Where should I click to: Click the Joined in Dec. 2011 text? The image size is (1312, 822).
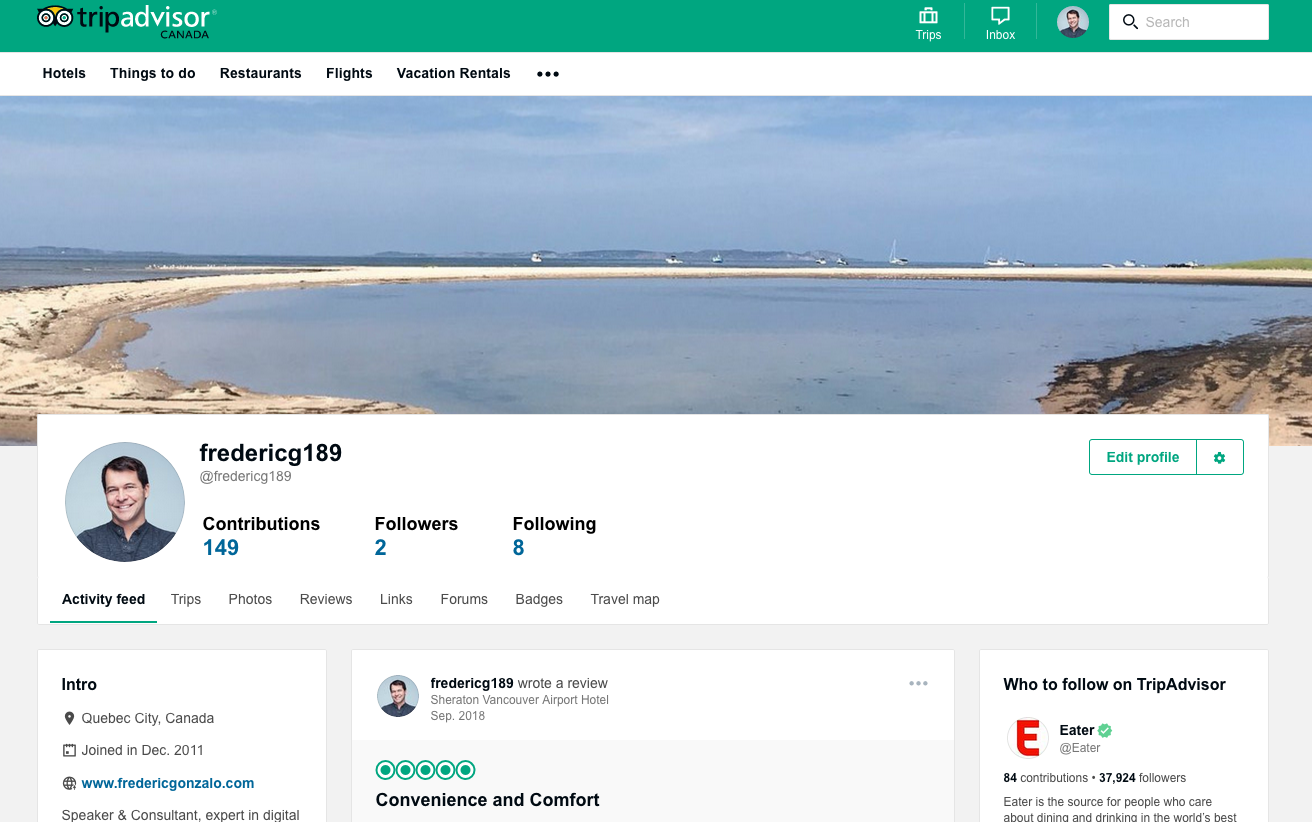[143, 750]
